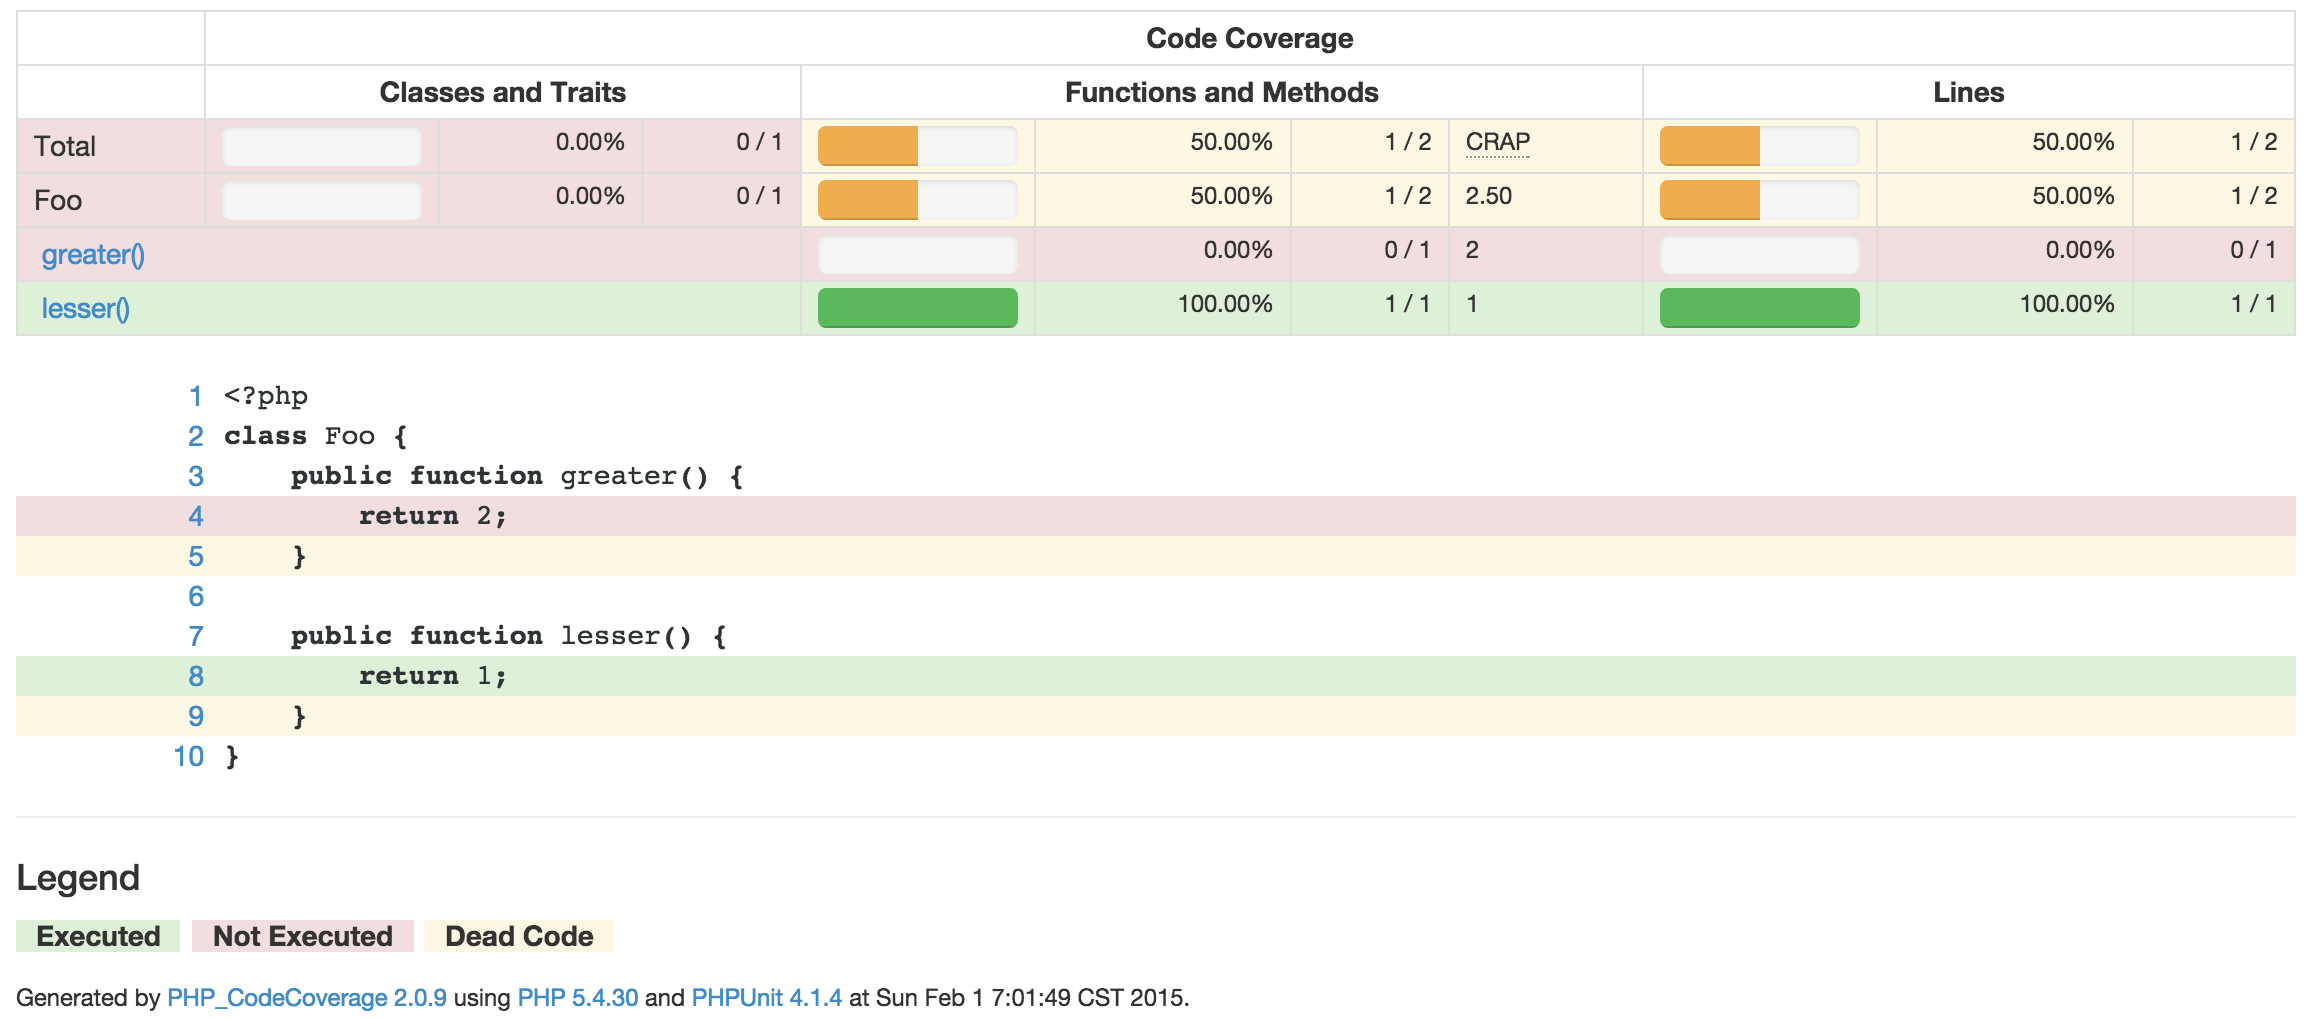Click Total row lines 50.00% cell

(x=2005, y=146)
